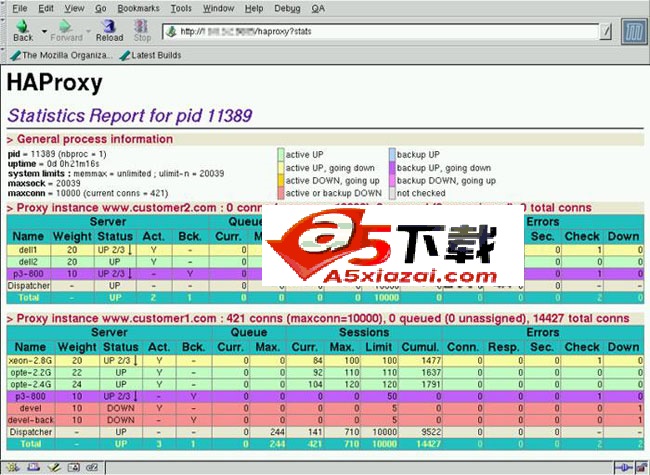Open the Tools menu
Image resolution: width=650 pixels, height=475 pixels.
tap(181, 8)
